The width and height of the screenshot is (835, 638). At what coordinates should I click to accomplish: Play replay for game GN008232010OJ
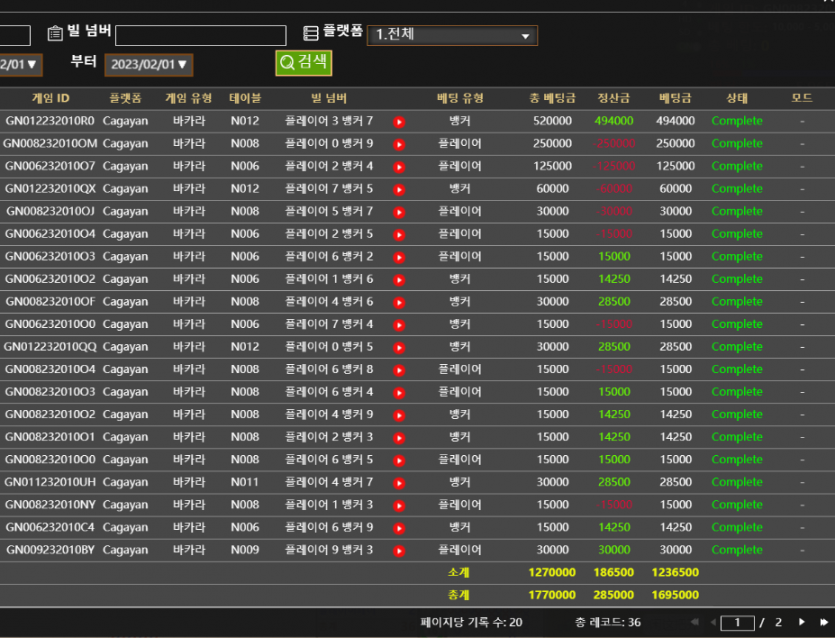[399, 212]
